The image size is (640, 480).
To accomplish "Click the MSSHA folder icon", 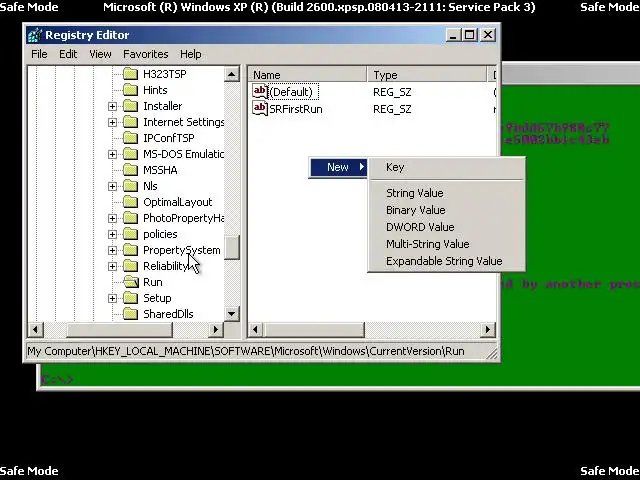I will (x=131, y=170).
